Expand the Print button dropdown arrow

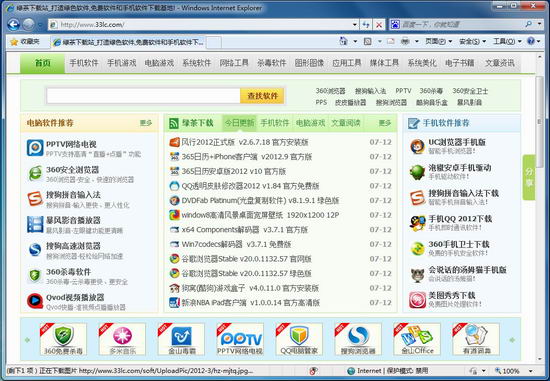pos(417,41)
